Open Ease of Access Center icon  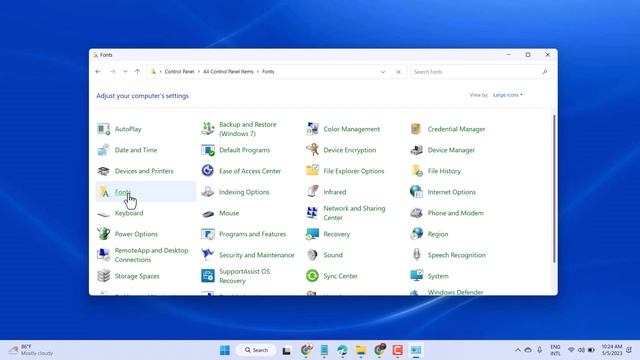point(208,171)
